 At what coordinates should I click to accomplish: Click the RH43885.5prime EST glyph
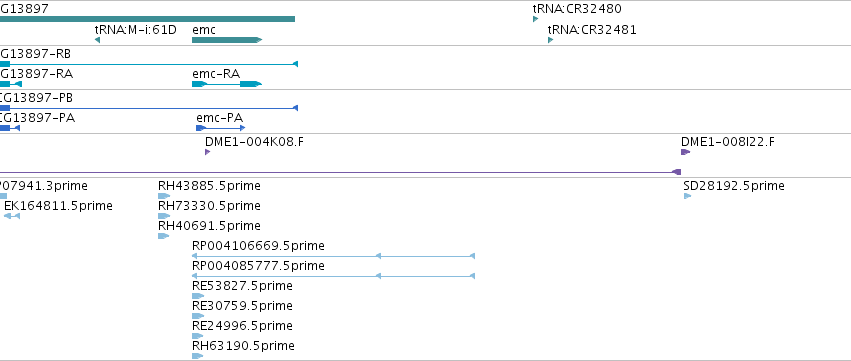pyautogui.click(x=164, y=196)
